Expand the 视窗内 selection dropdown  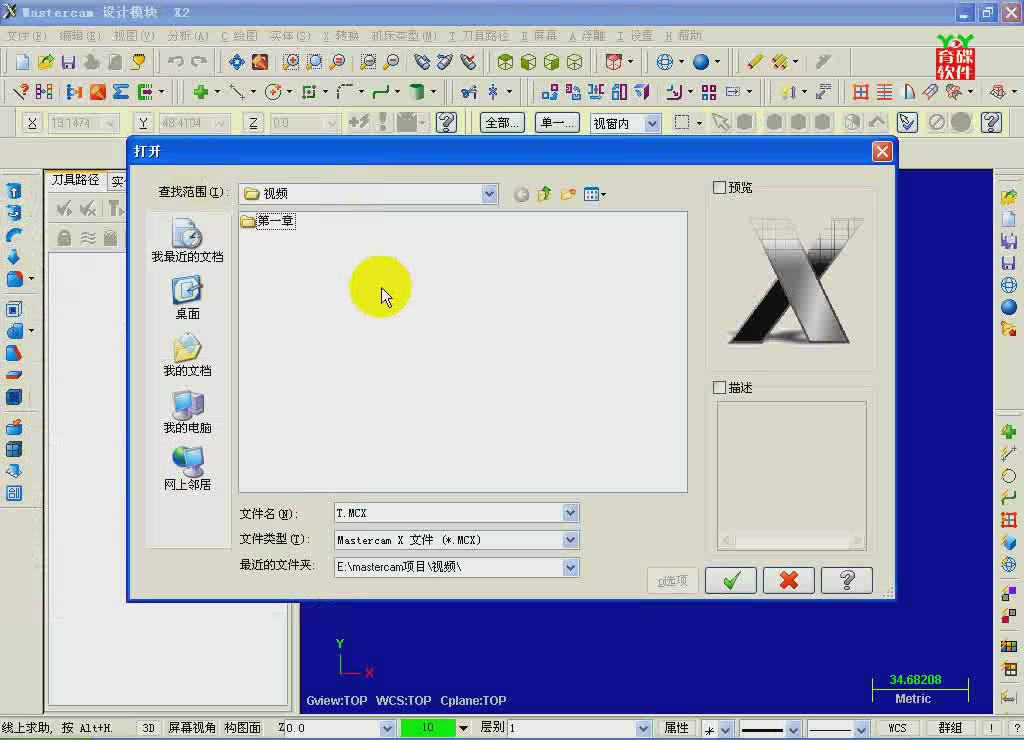click(652, 123)
